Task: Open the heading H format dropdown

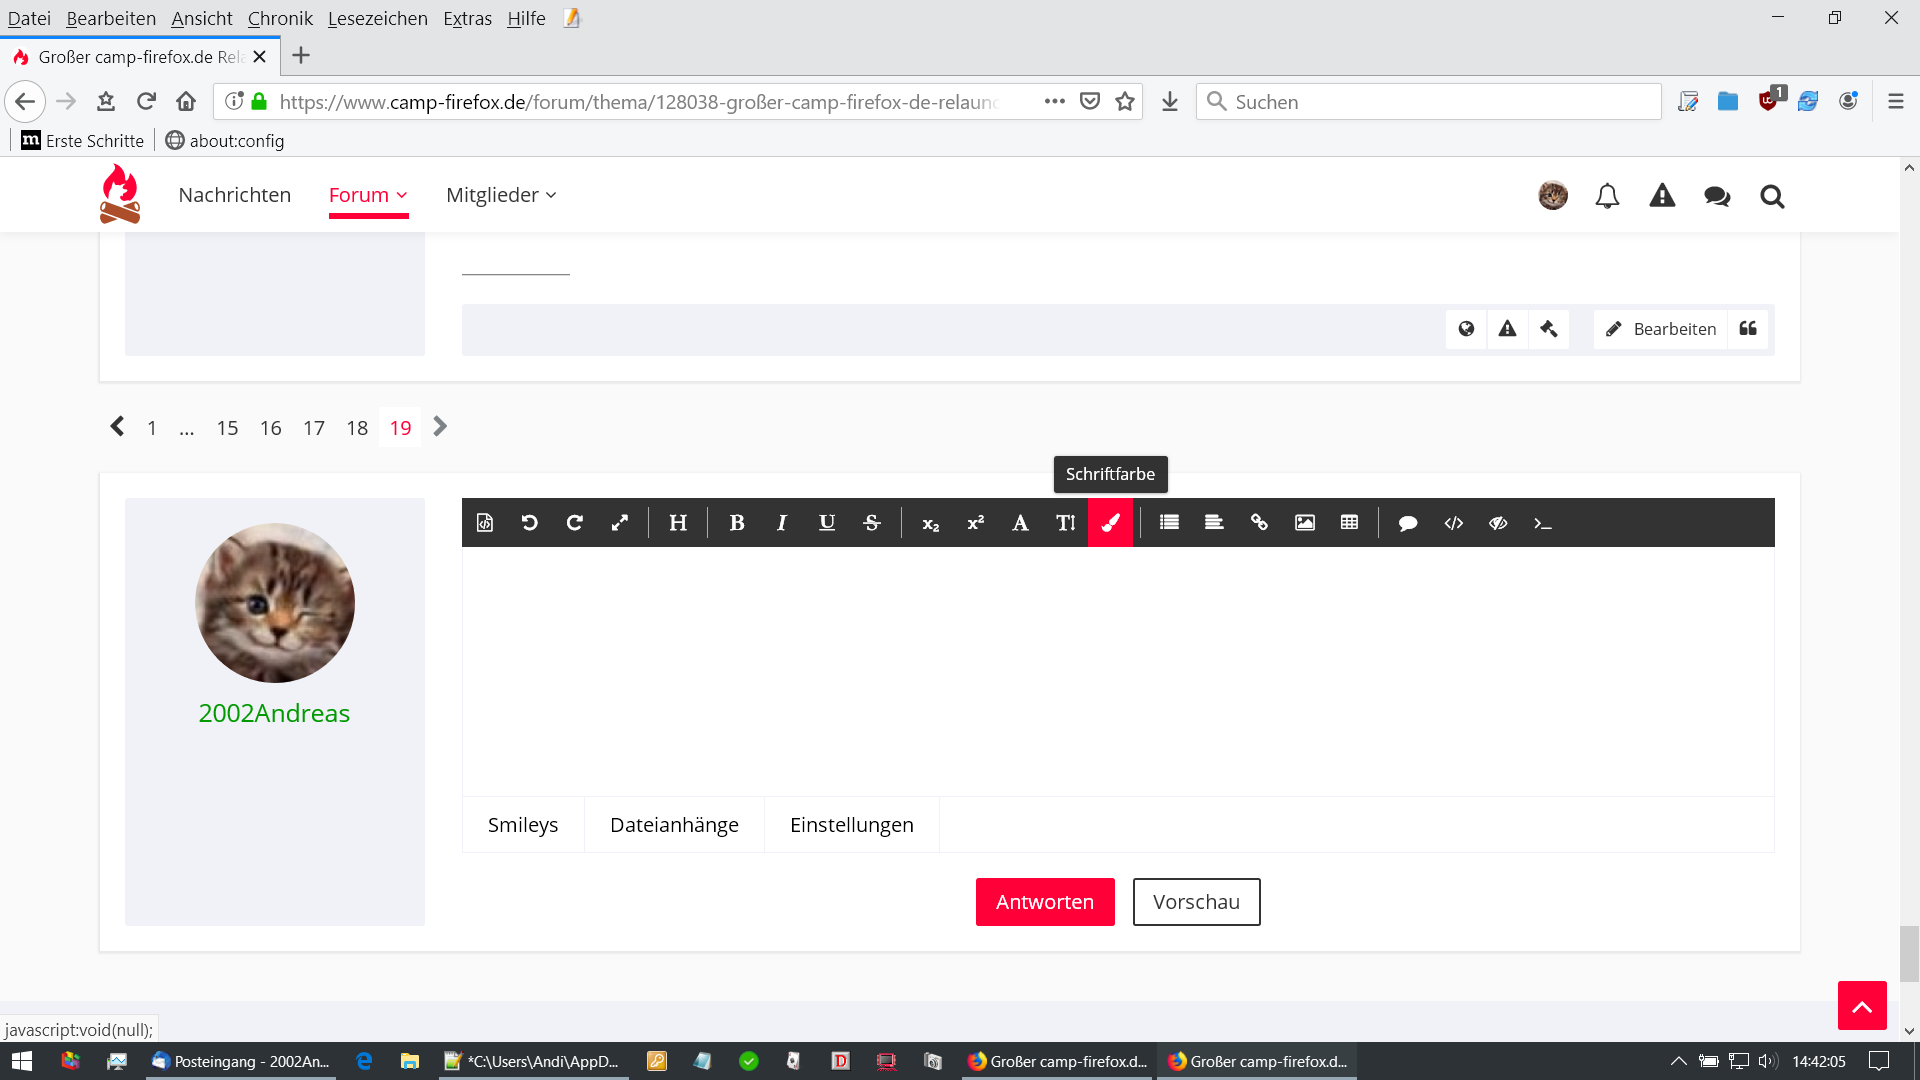Action: (x=678, y=523)
